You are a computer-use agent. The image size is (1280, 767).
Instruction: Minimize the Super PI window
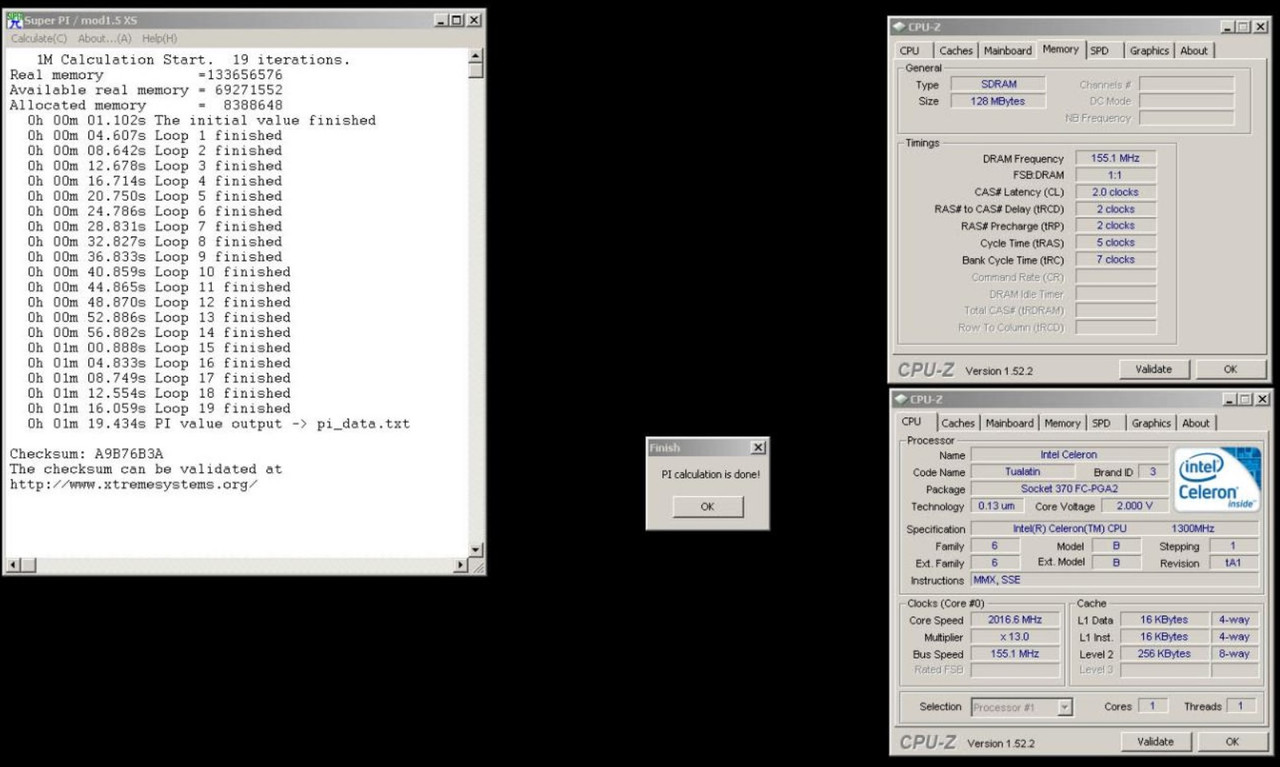[x=442, y=20]
